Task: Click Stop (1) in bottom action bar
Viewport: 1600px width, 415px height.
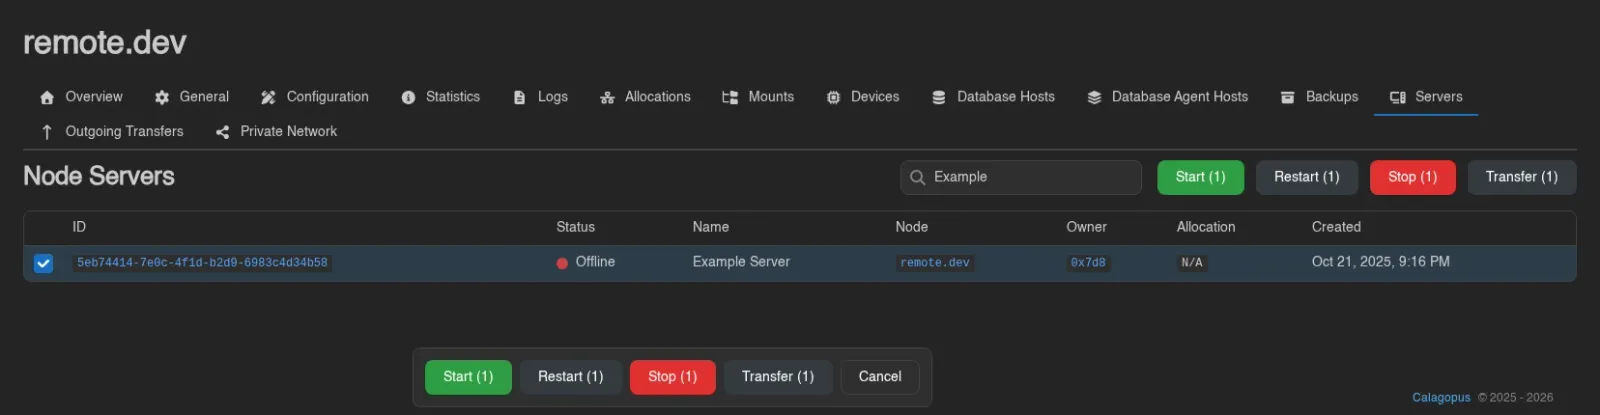Action: [672, 377]
